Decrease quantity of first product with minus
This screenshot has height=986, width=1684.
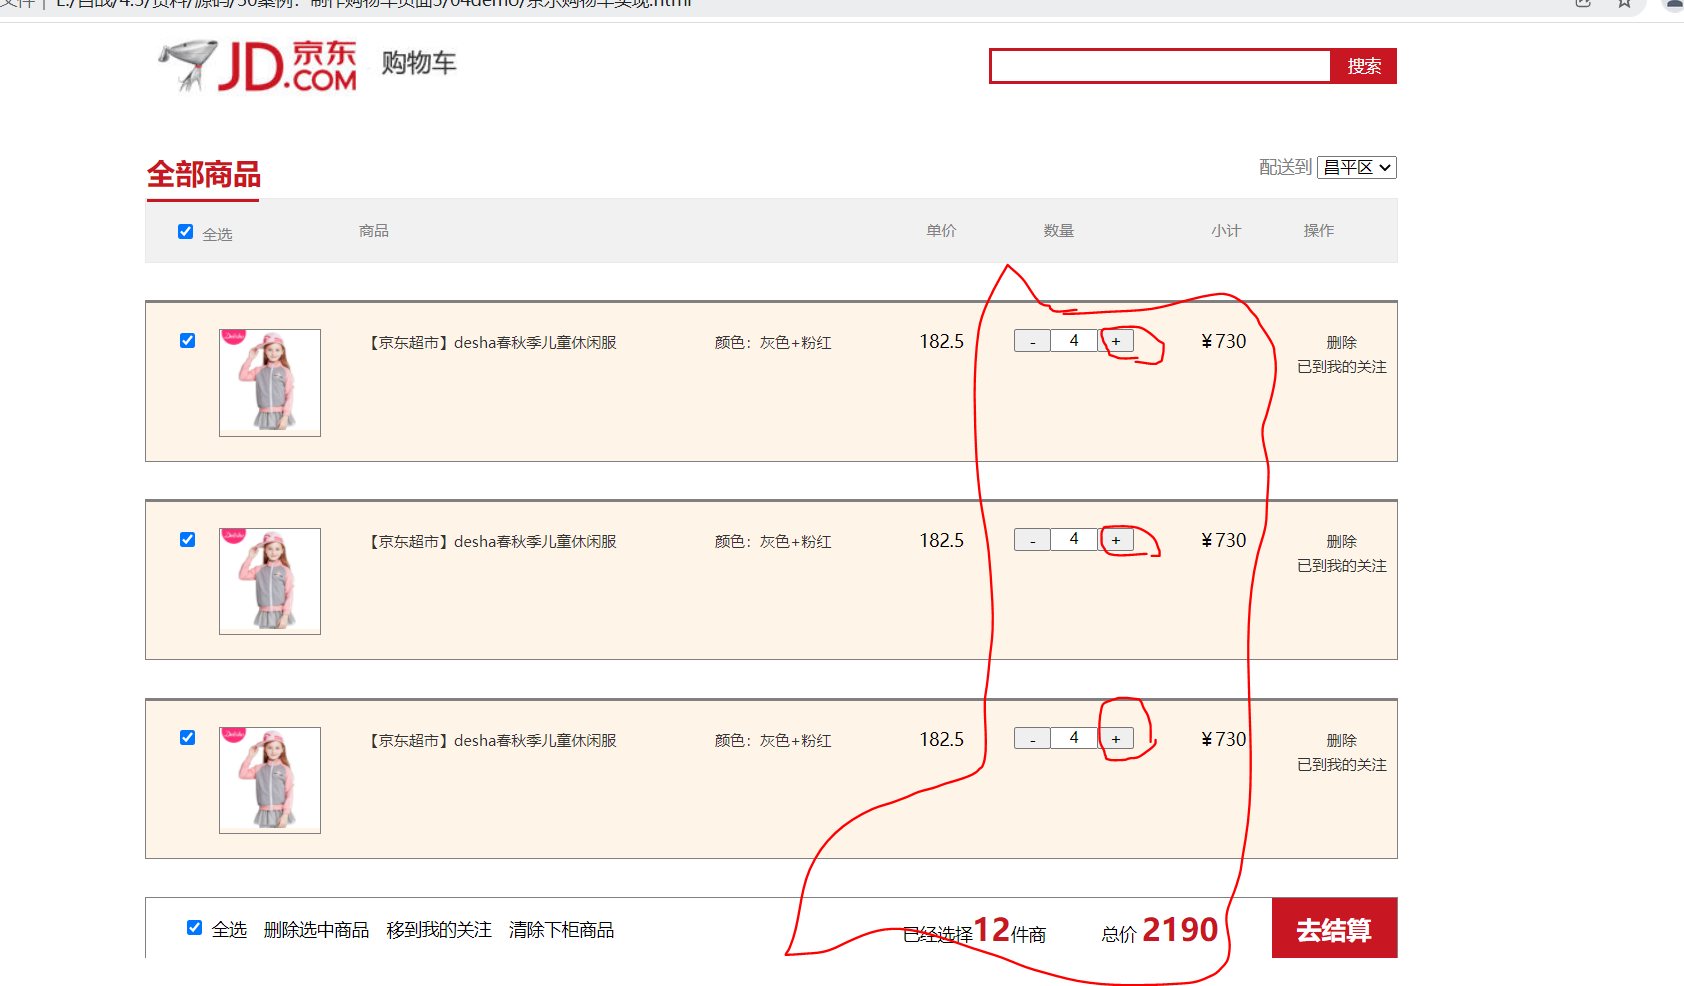[x=1032, y=341]
